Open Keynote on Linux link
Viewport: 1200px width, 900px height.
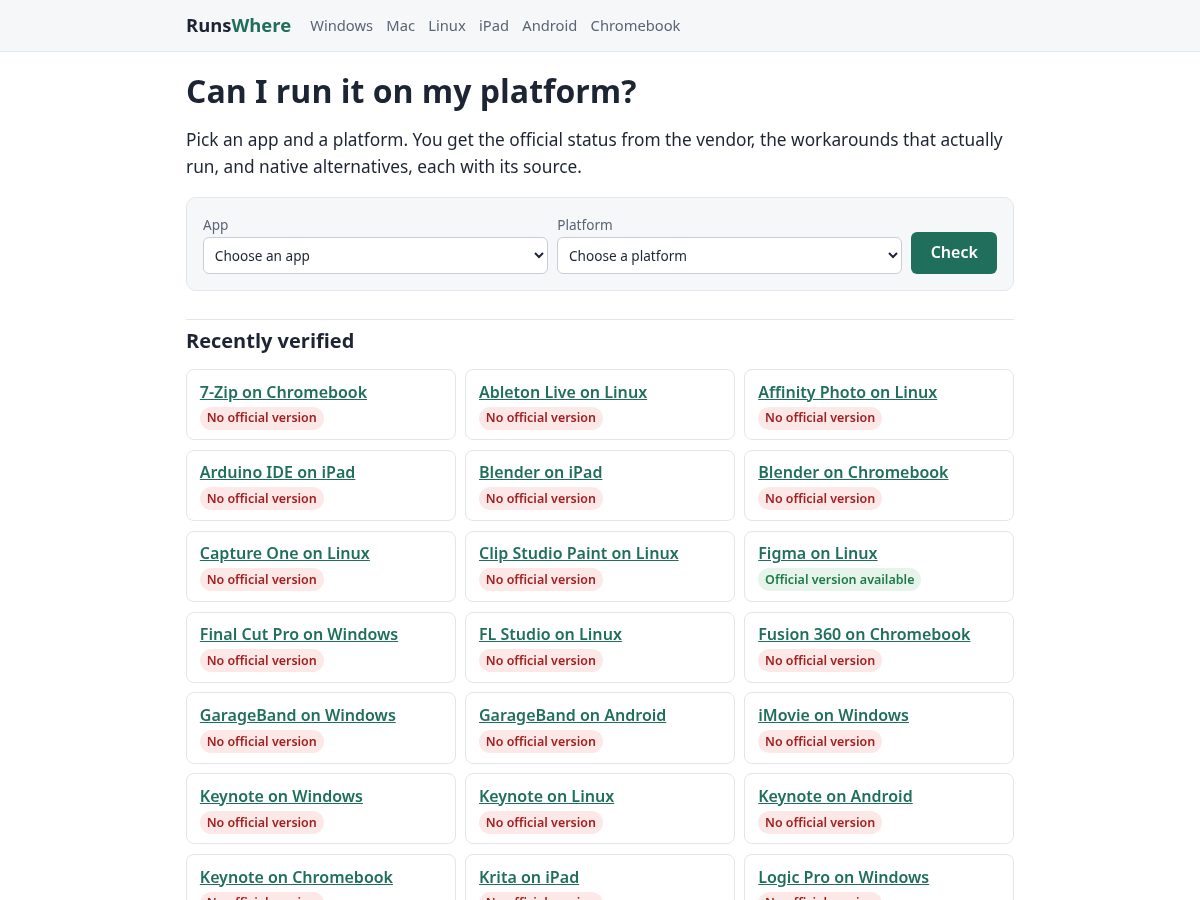click(x=546, y=796)
